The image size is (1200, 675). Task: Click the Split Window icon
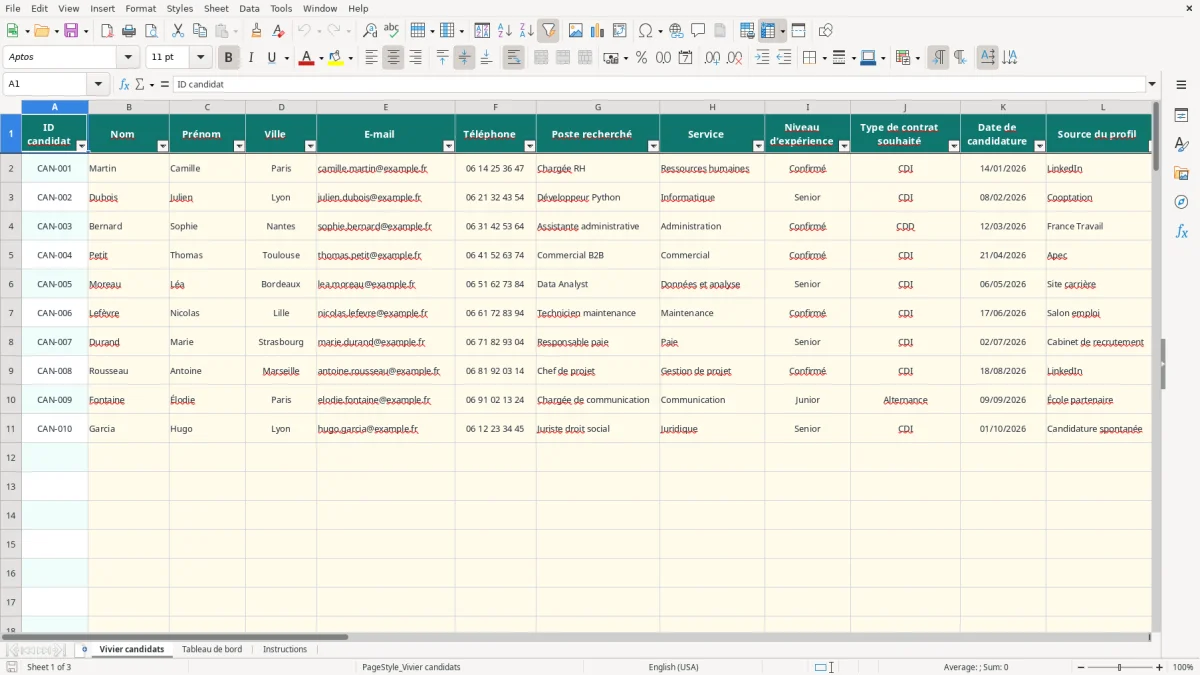point(799,31)
